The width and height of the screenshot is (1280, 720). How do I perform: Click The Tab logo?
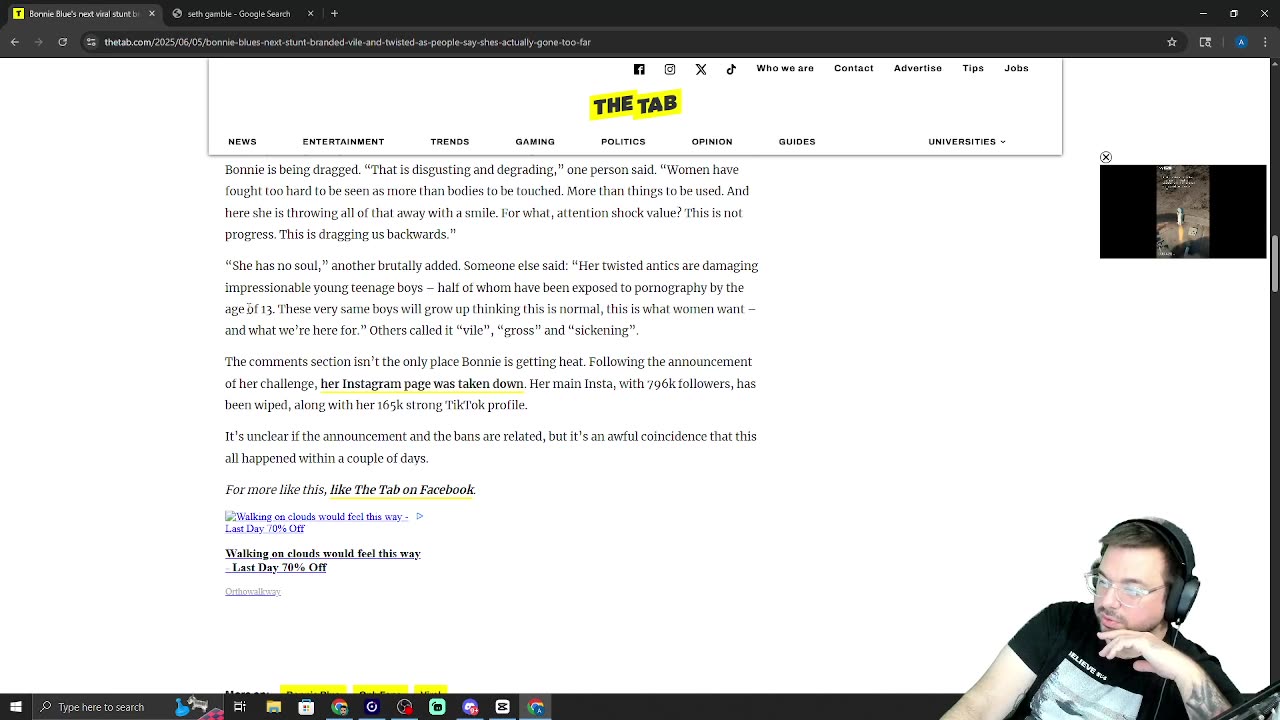pos(635,104)
